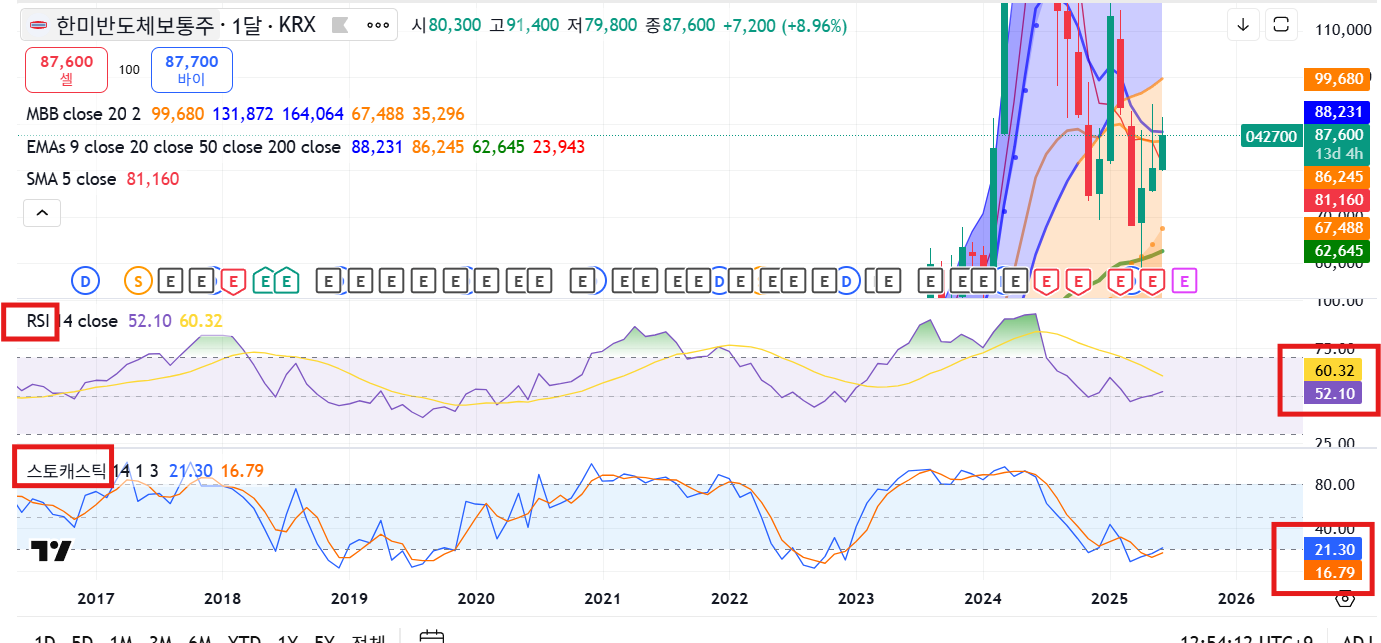
Task: Open the three-dot more menu beside KRX
Action: pos(378,25)
